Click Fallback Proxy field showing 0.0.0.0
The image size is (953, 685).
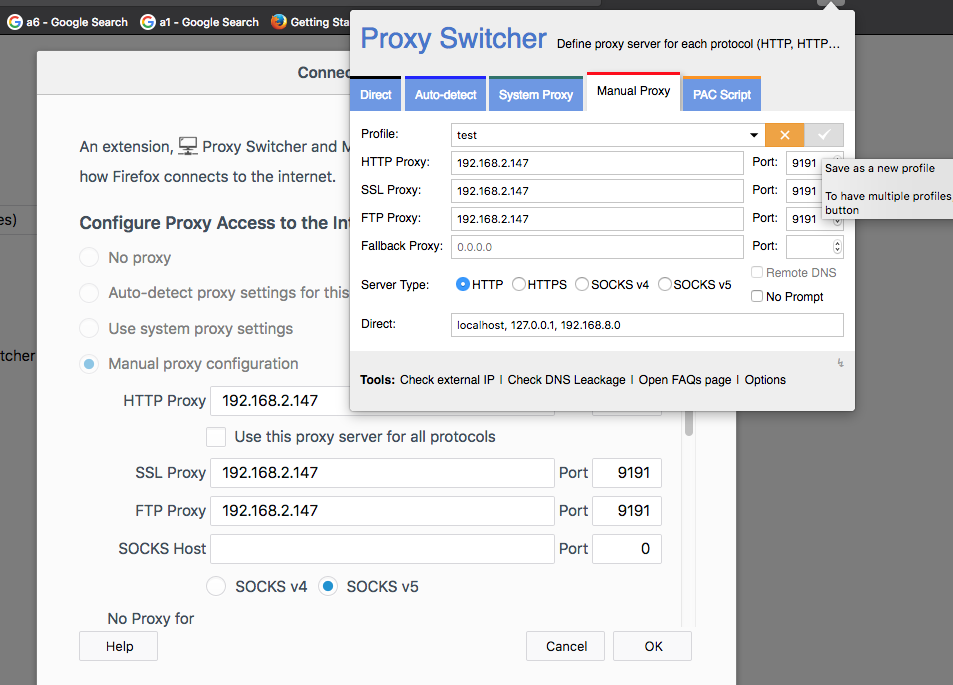(x=597, y=247)
